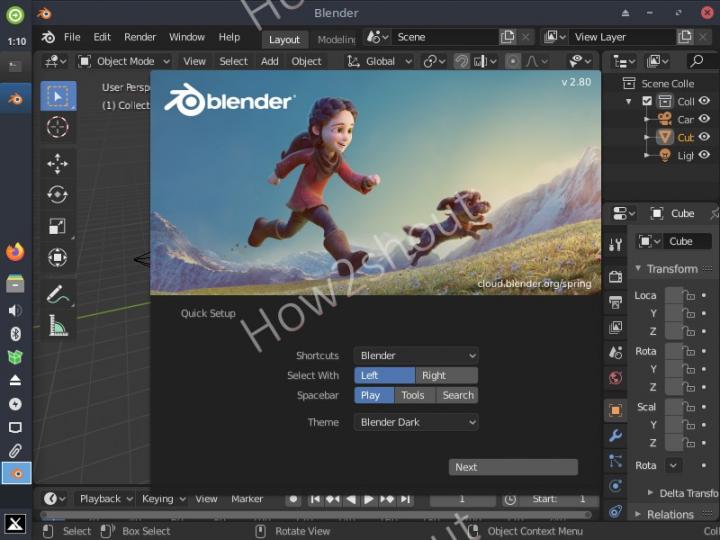Set Spacebar action to Search
The height and width of the screenshot is (540, 720).
tap(458, 395)
